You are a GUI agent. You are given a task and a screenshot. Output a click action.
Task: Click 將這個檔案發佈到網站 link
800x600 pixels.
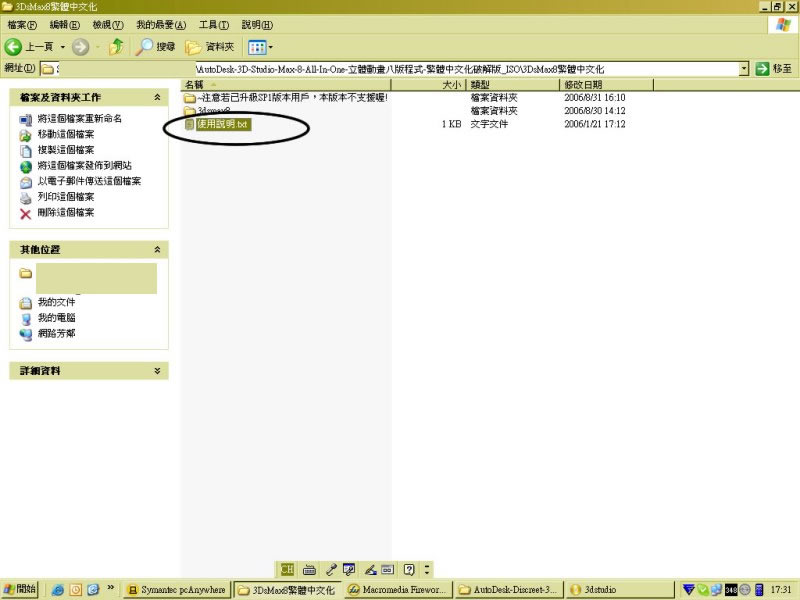click(x=85, y=165)
